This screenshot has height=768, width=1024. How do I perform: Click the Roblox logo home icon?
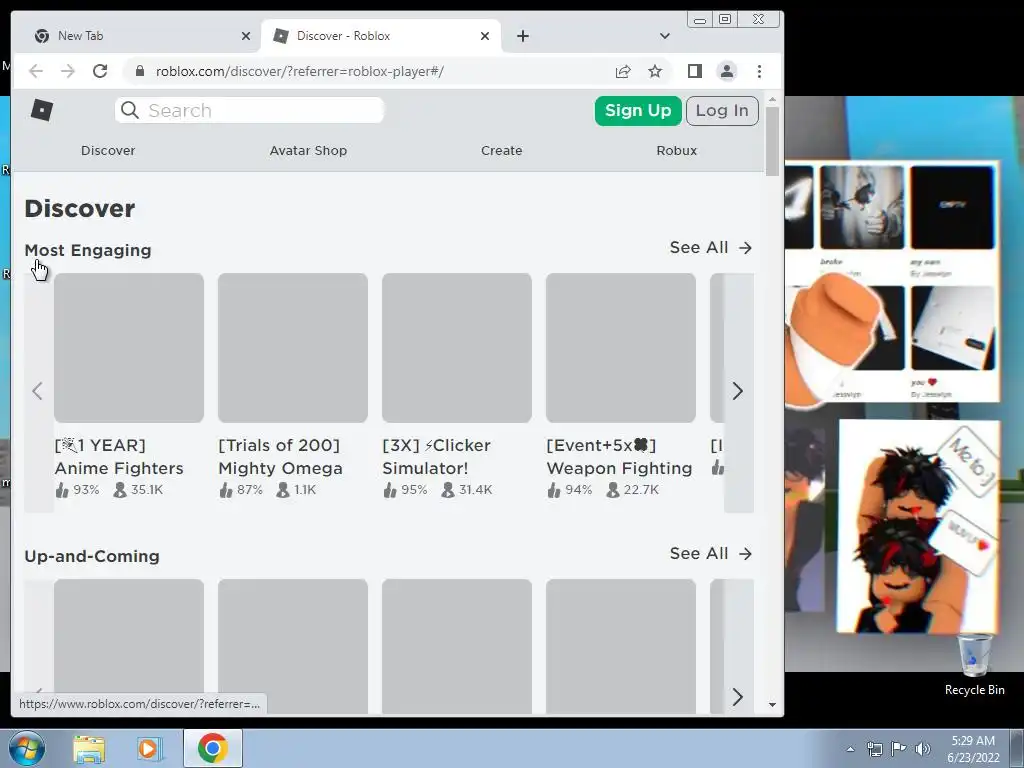point(42,110)
